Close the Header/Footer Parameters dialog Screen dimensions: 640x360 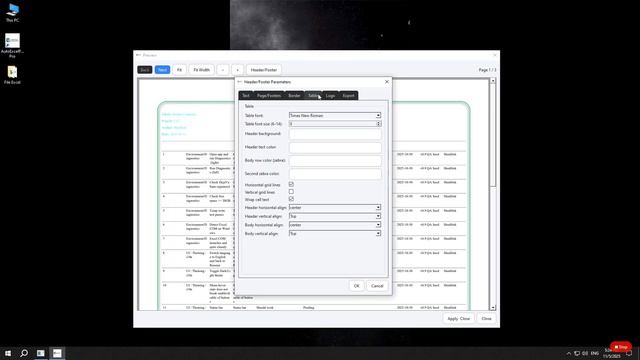coord(387,82)
